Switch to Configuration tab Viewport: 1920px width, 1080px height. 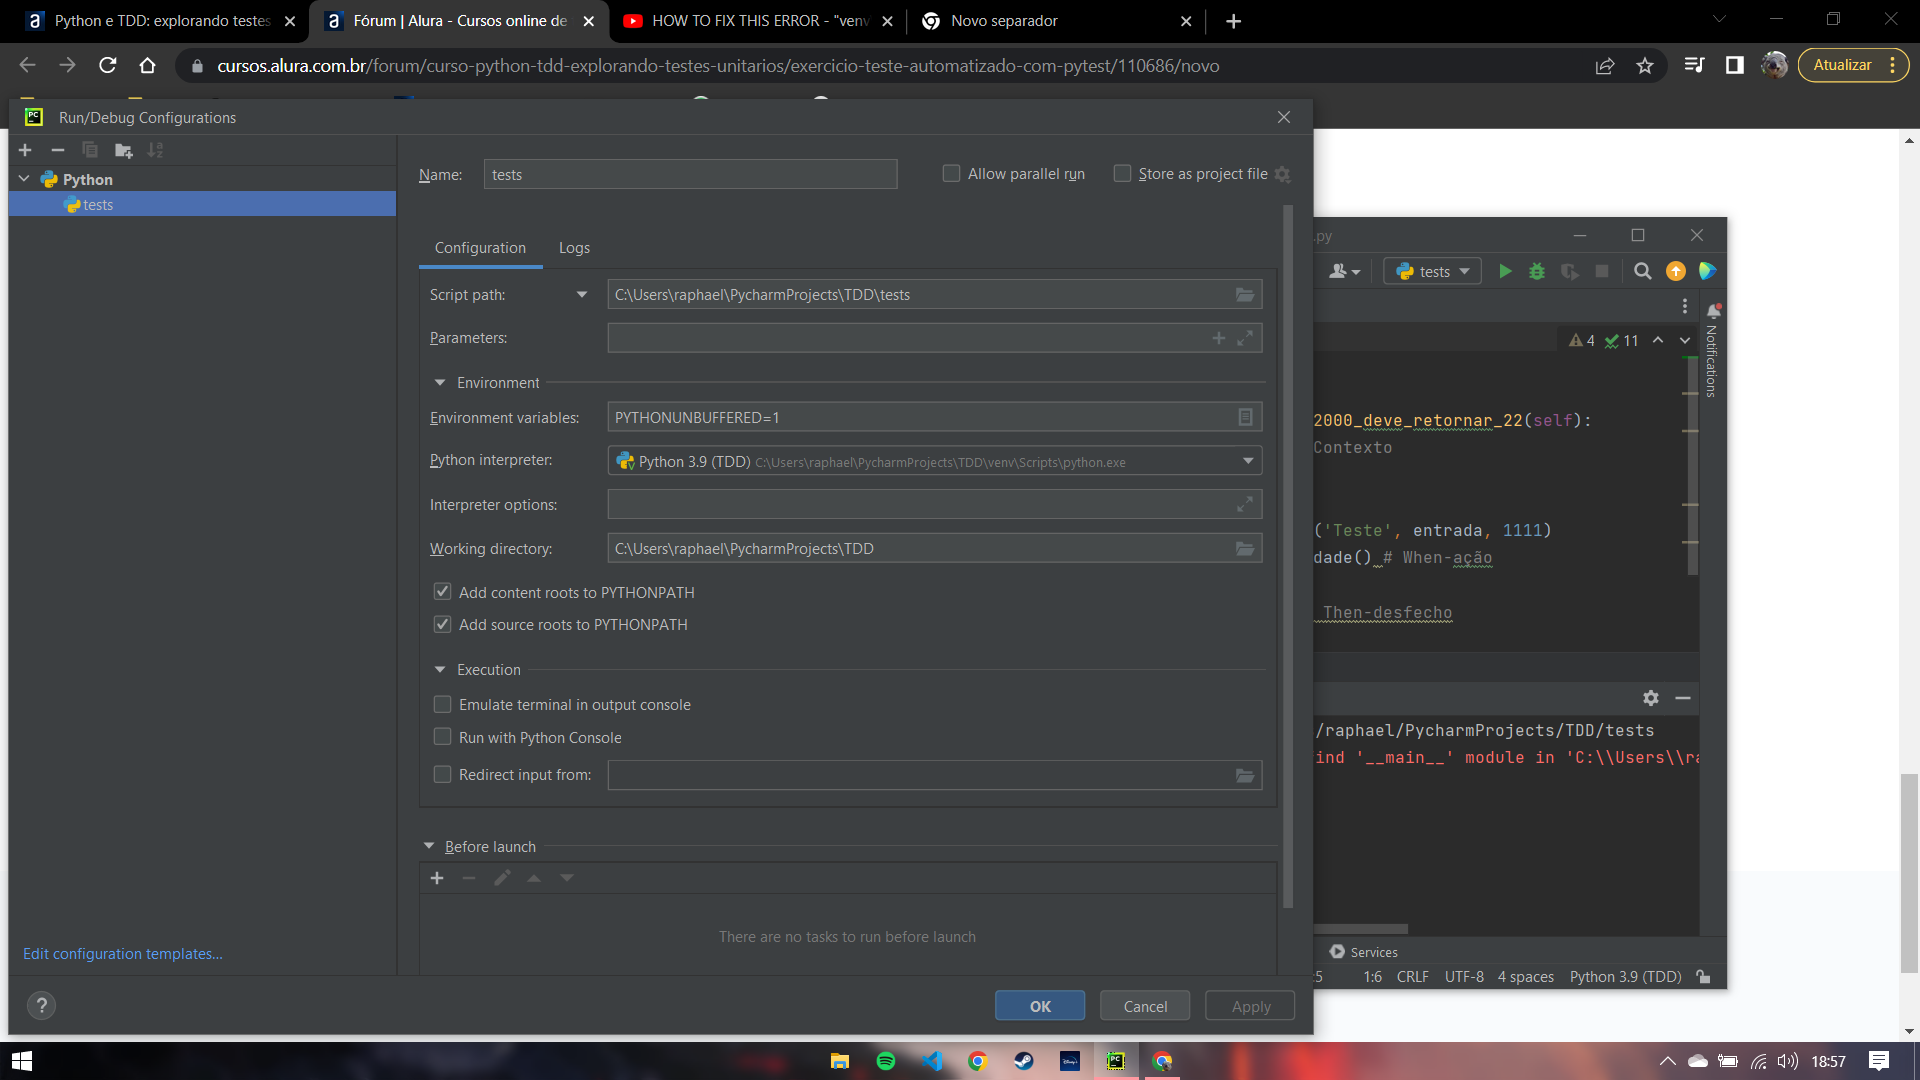(x=480, y=248)
